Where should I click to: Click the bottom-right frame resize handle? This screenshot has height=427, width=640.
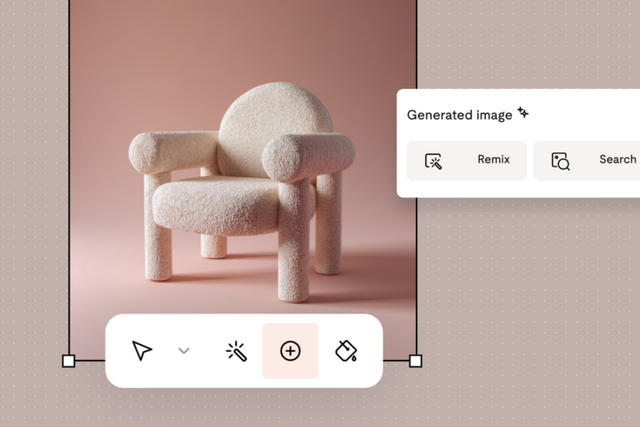pos(416,360)
